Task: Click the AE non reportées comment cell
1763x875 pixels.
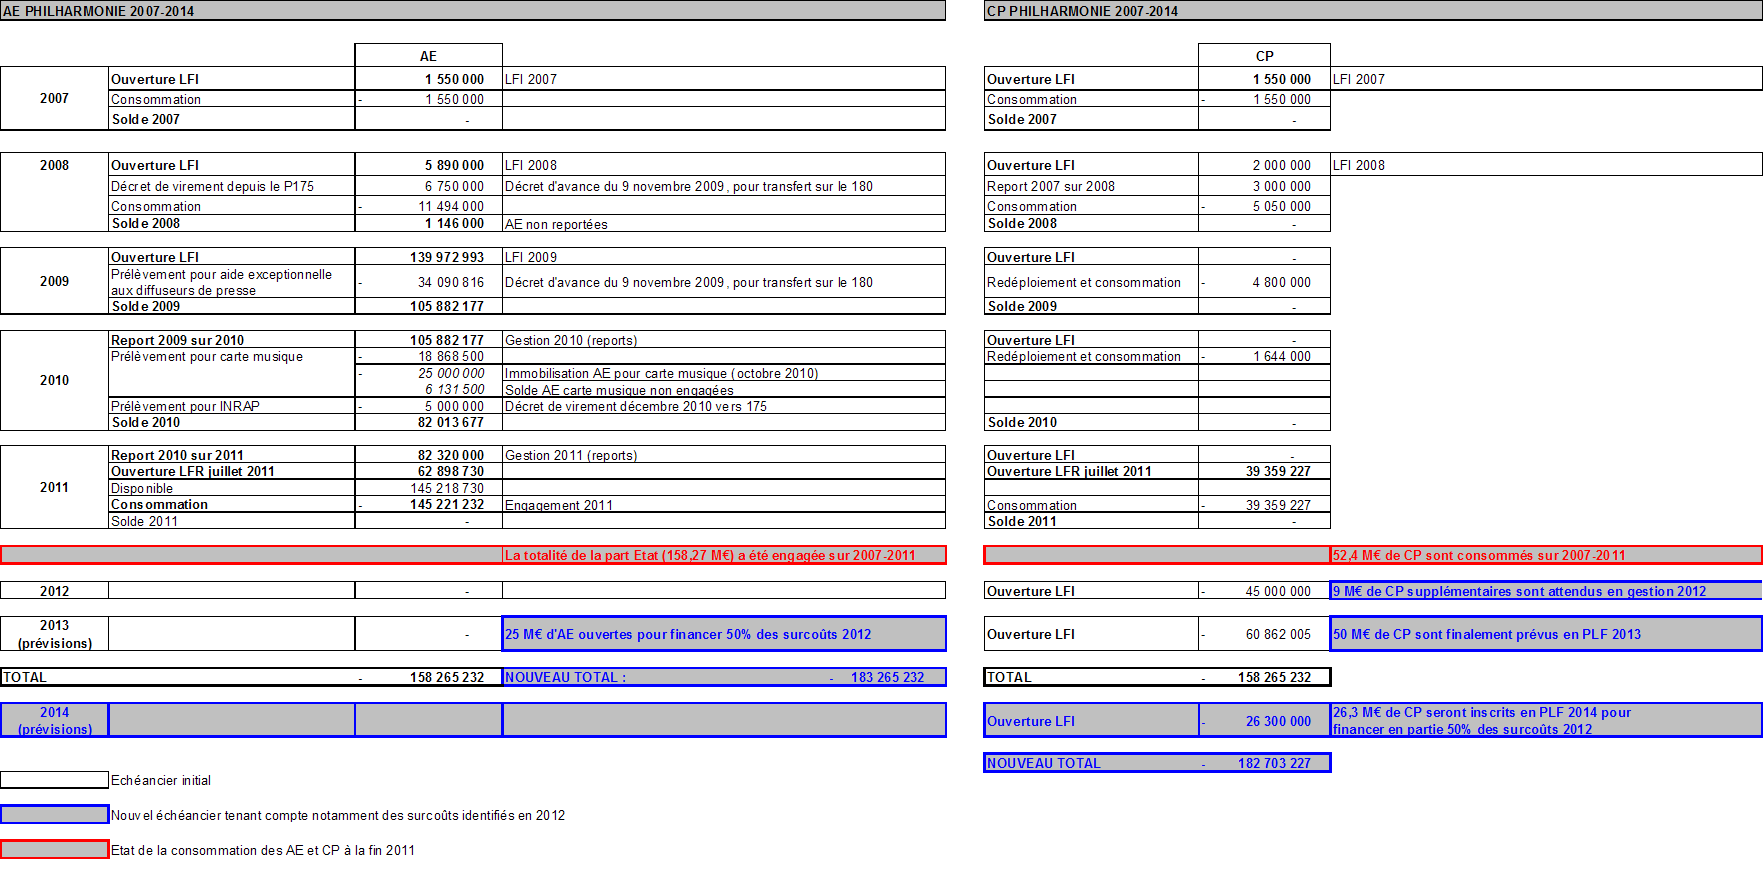Action: click(x=723, y=224)
